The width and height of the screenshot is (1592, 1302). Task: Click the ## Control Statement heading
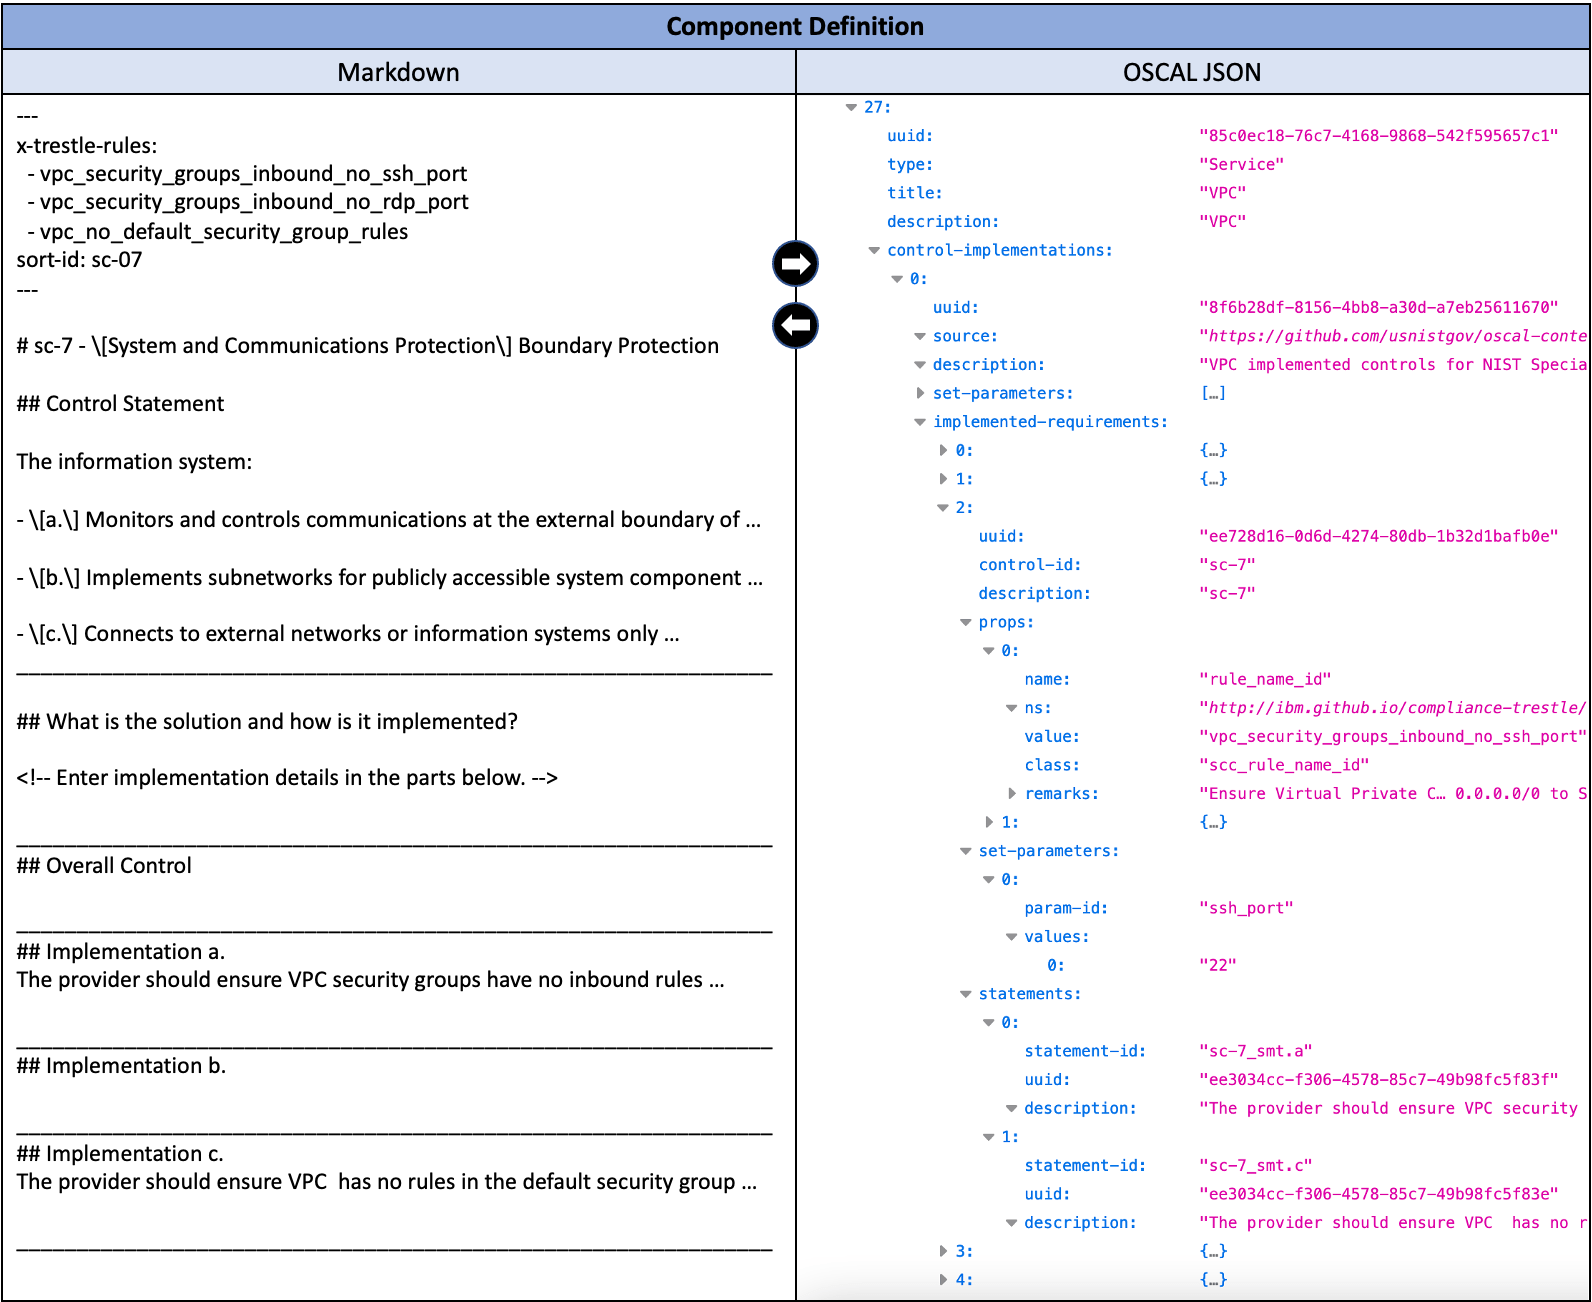[120, 404]
